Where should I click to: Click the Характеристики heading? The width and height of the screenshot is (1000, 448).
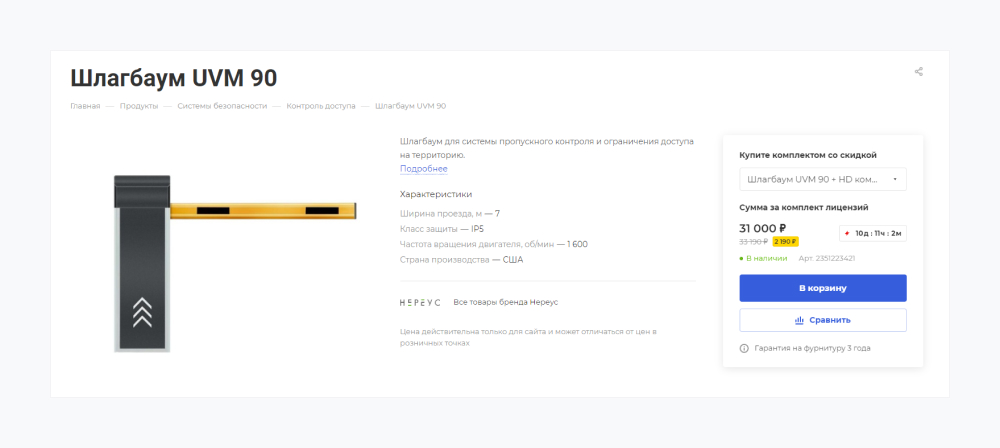pos(436,194)
